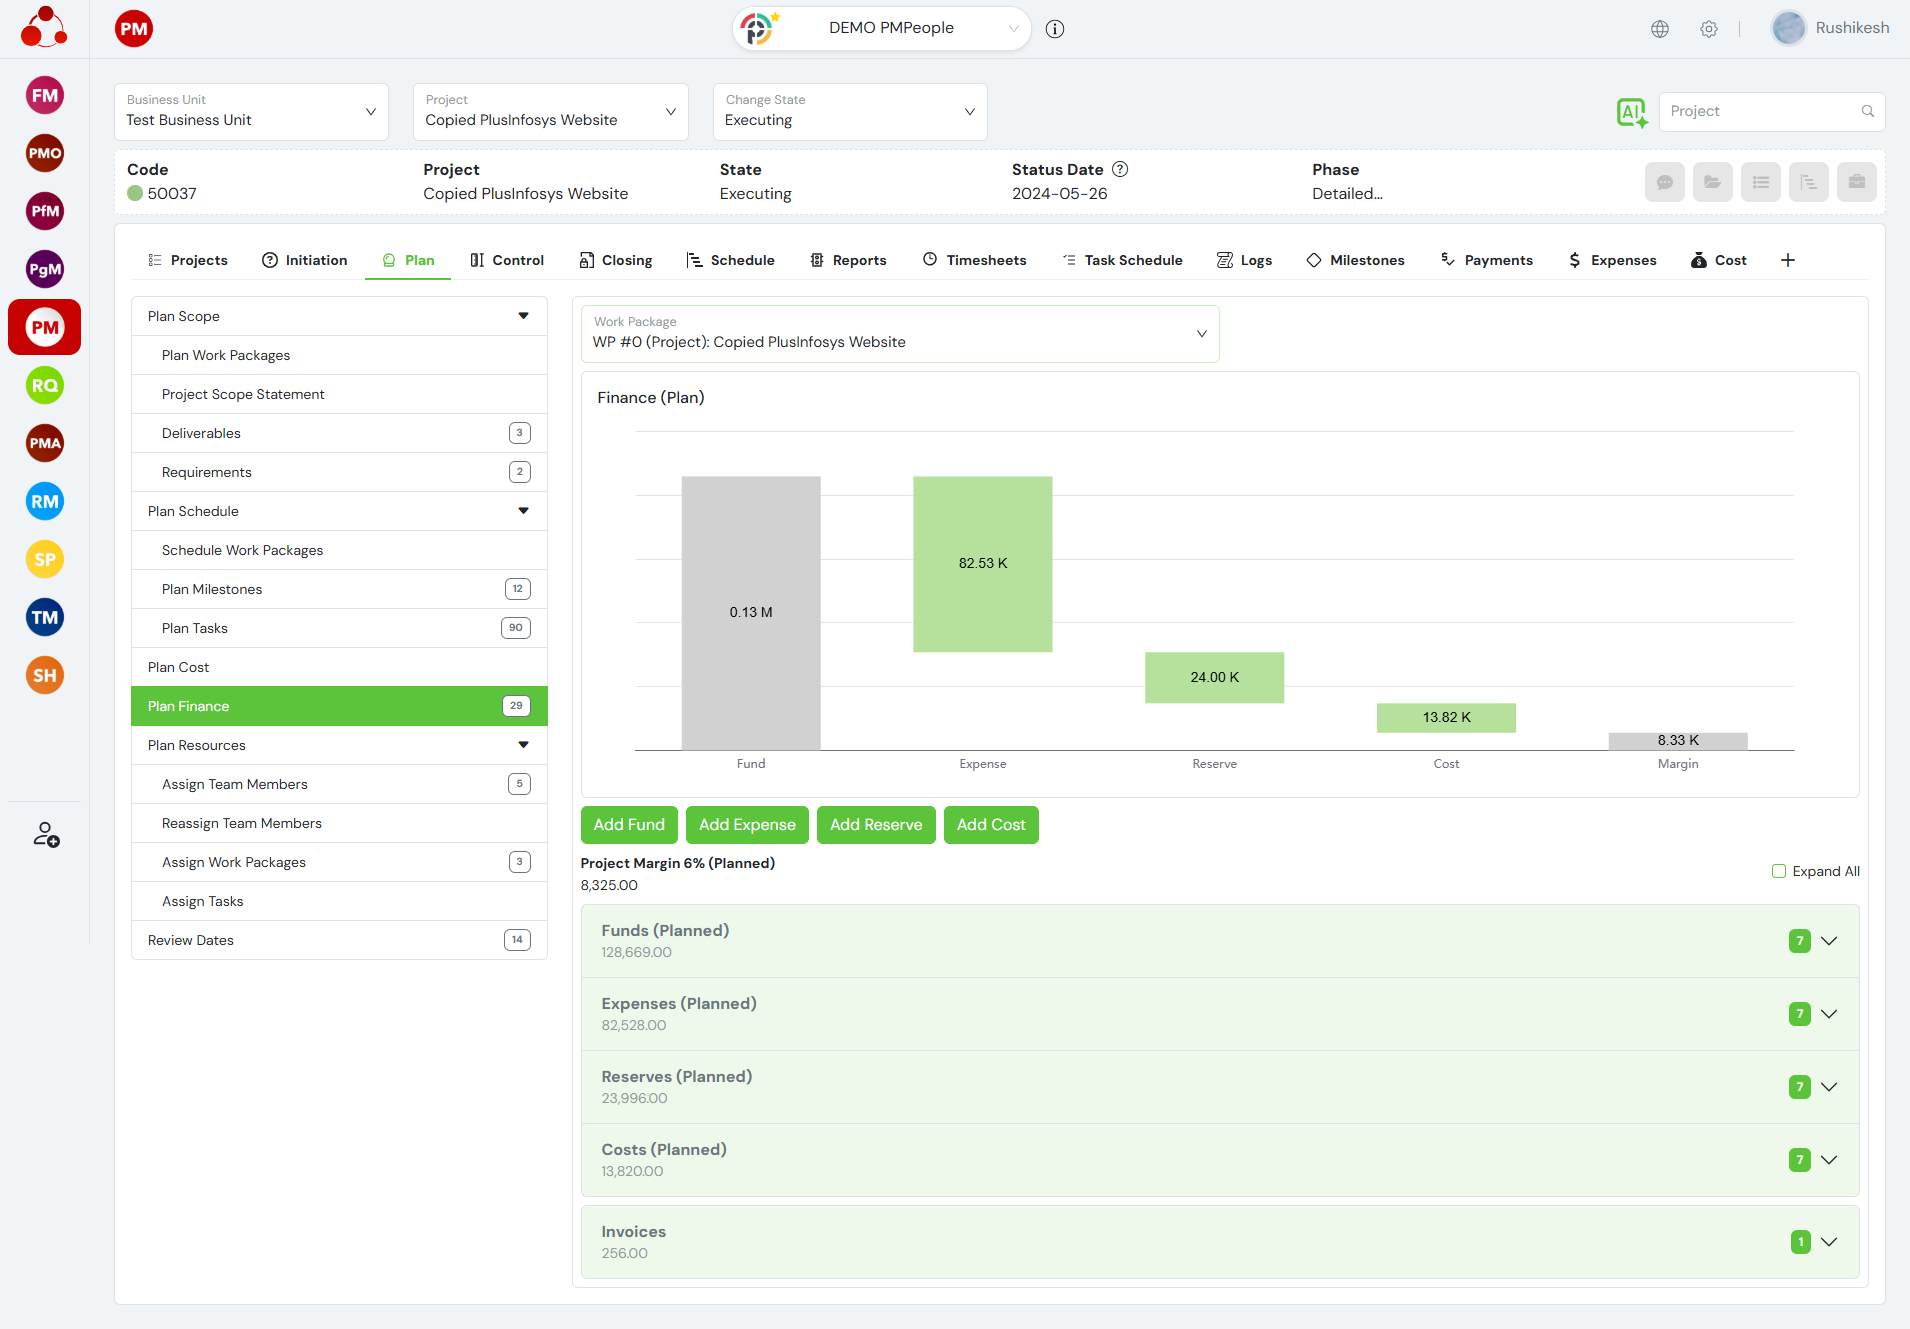Switch to the Milestones tab

(x=1355, y=260)
